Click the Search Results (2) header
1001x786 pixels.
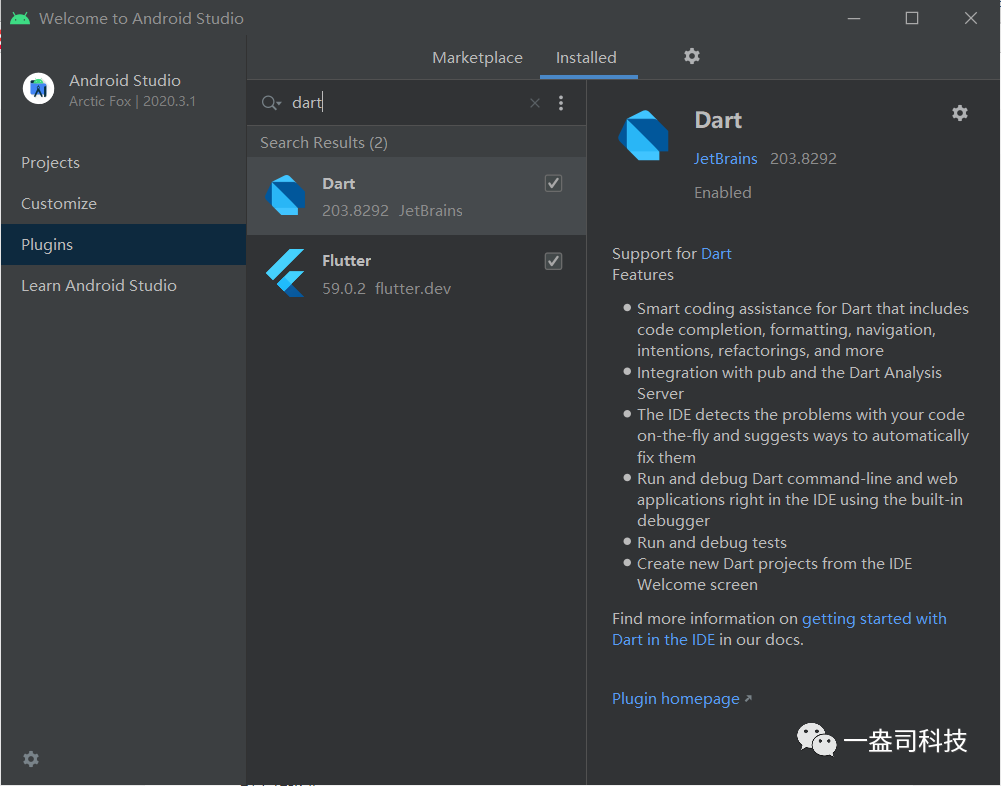[x=324, y=142]
